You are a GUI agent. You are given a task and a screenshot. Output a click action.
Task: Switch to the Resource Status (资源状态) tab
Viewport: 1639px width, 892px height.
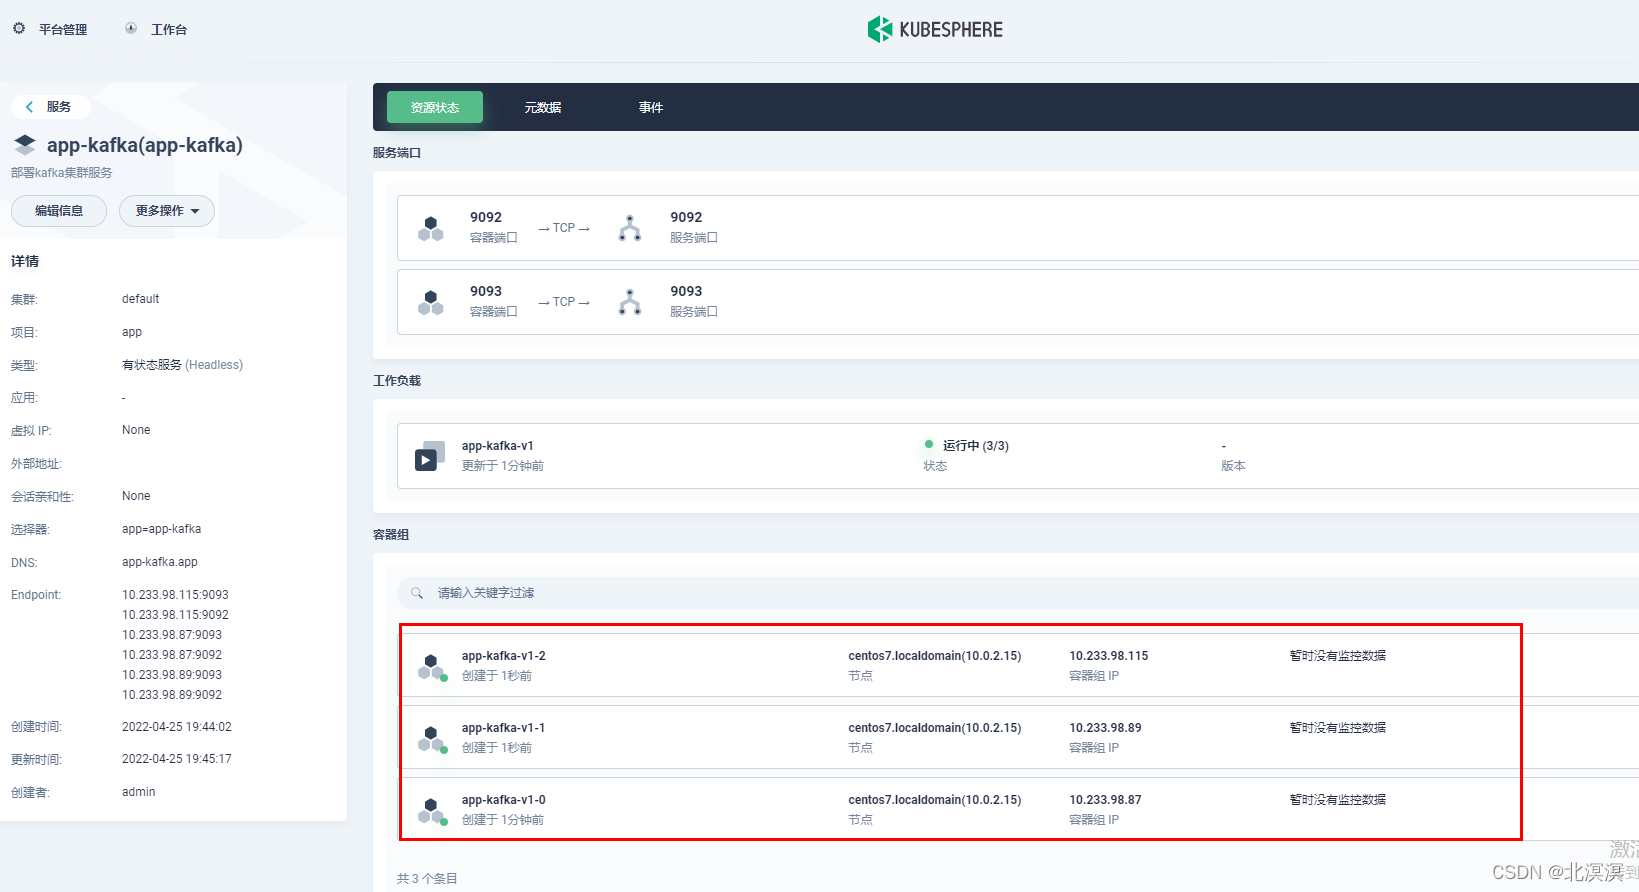pyautogui.click(x=435, y=107)
